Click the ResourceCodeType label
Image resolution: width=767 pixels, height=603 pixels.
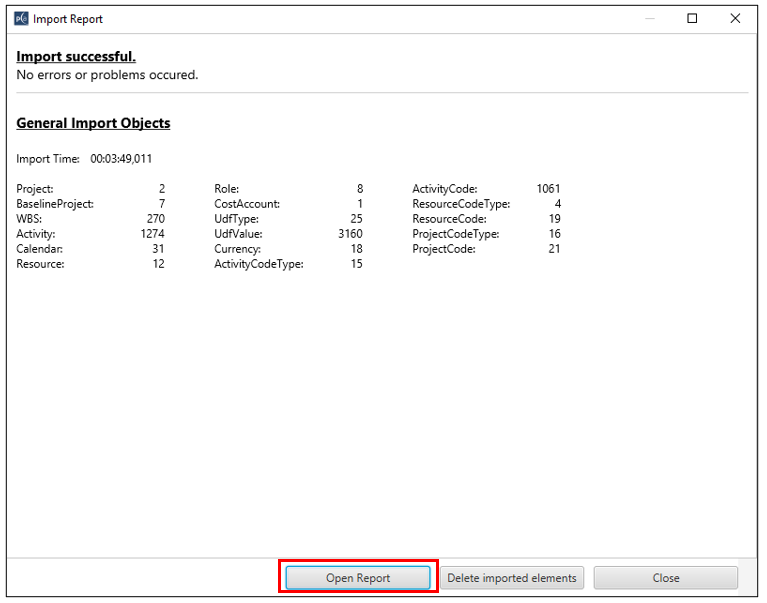coord(461,204)
